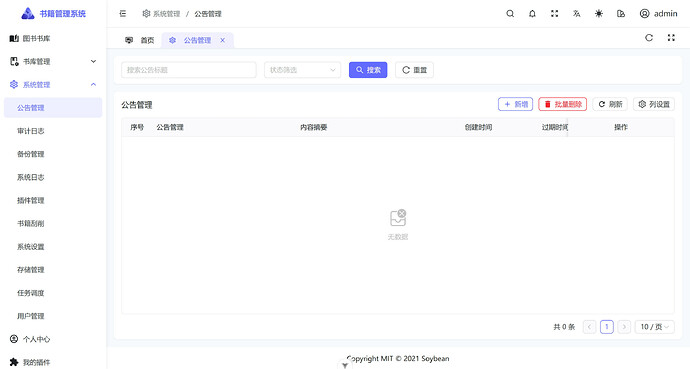Image resolution: width=690 pixels, height=369 pixels.
Task: Click the 内容摘要 column header
Action: click(x=313, y=127)
